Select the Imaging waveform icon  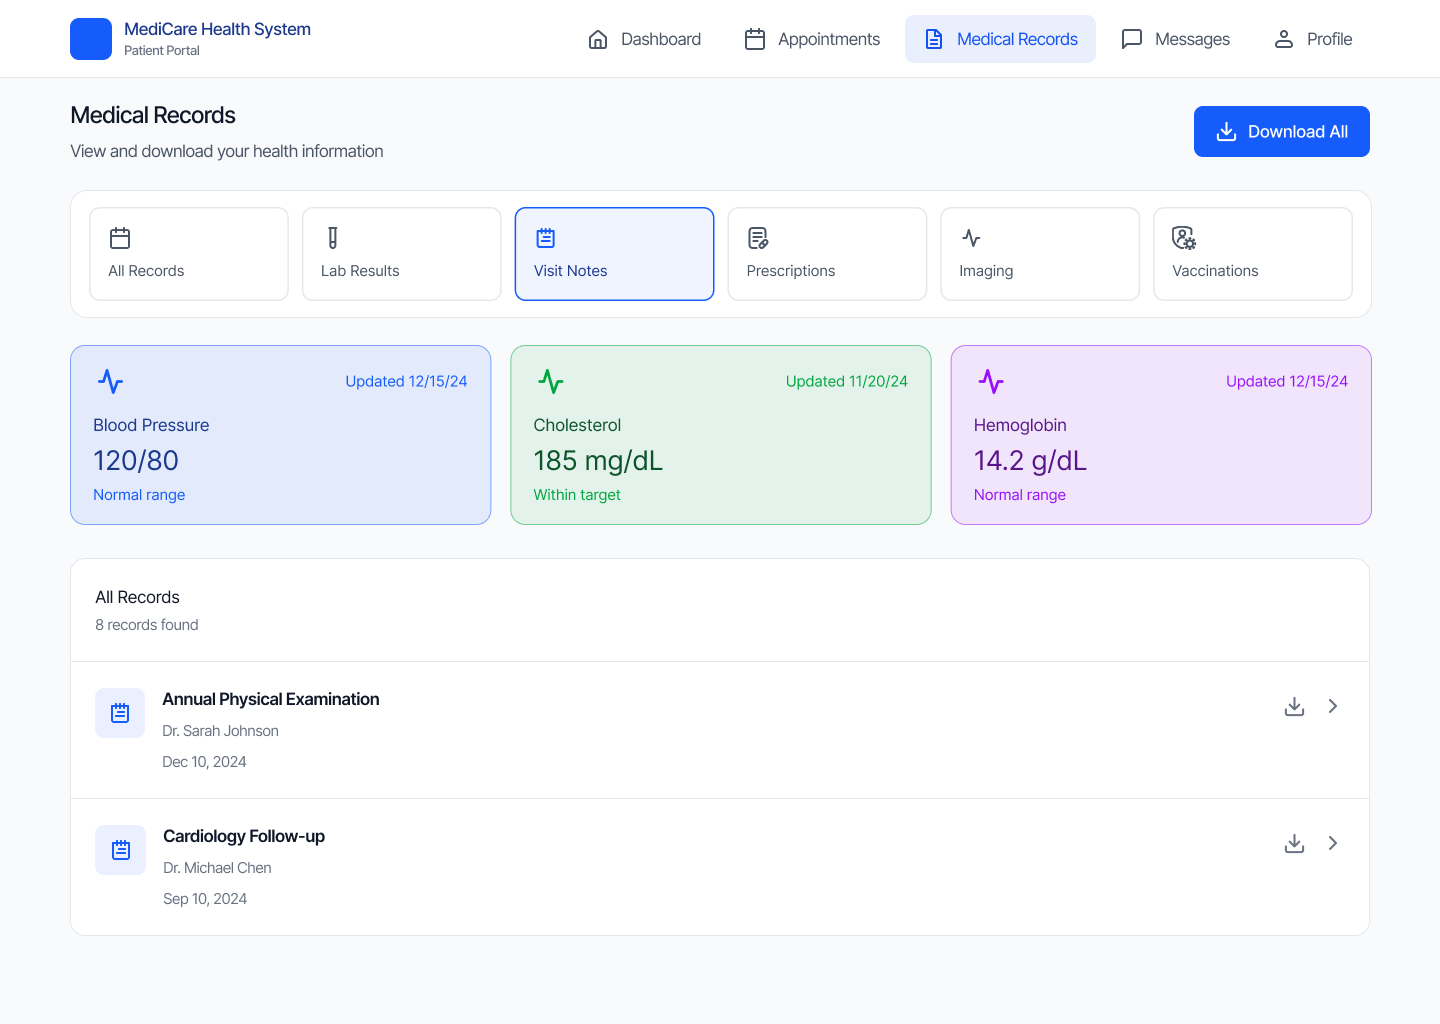pos(970,238)
